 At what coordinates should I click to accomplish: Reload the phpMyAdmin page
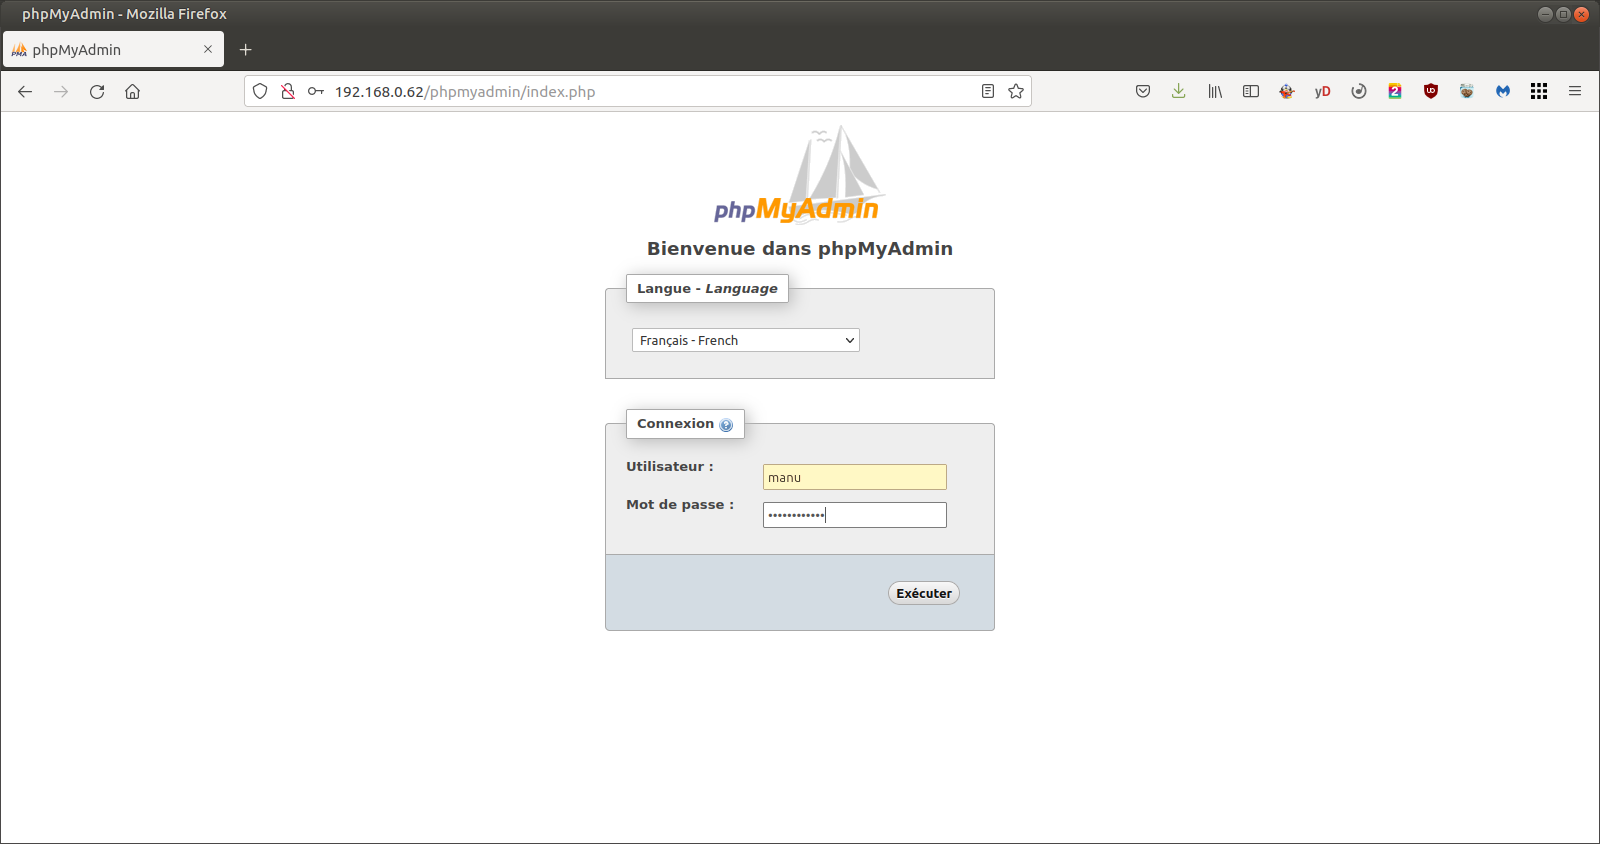click(x=97, y=91)
